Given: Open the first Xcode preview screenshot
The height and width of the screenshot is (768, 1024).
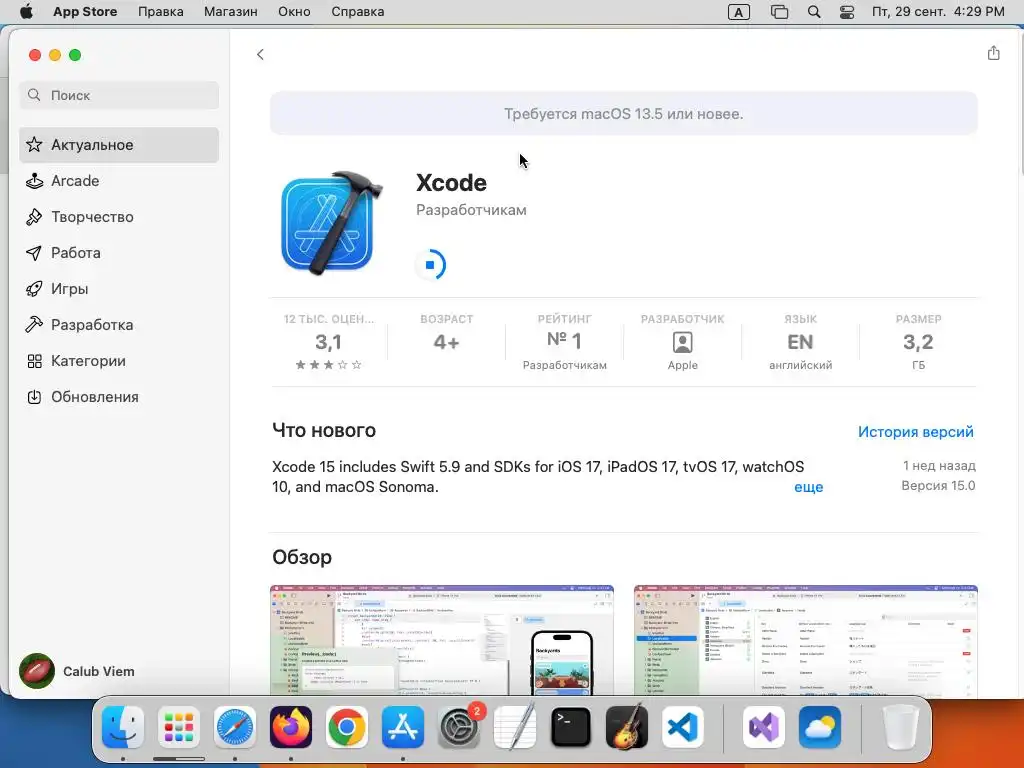Looking at the screenshot, I should [x=441, y=640].
